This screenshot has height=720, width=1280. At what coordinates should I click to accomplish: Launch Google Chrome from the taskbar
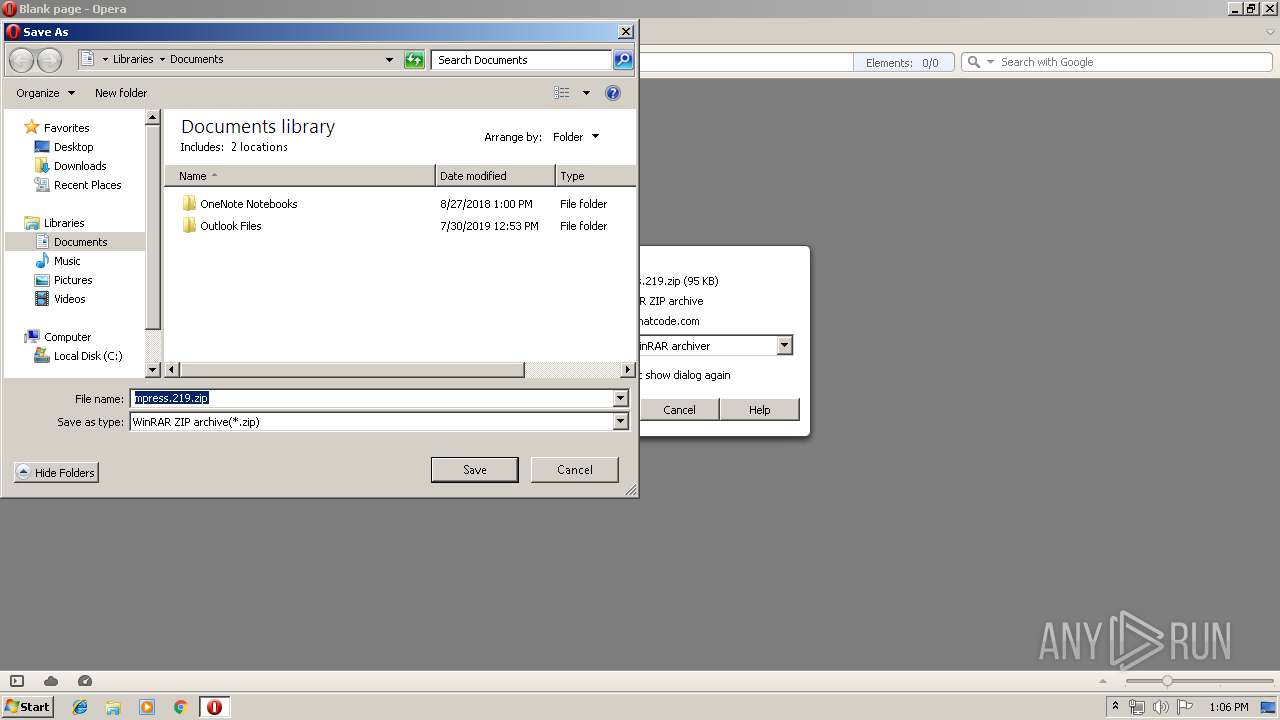(x=181, y=707)
